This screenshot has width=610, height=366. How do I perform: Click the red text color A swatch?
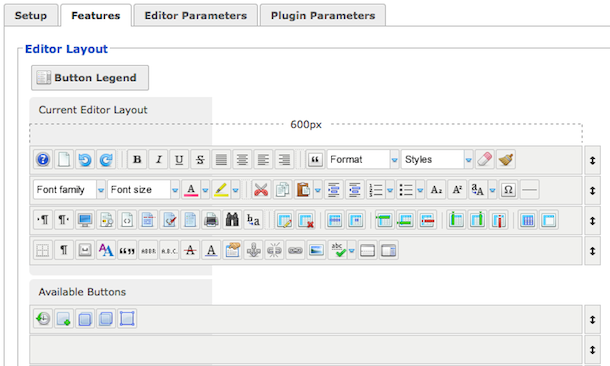click(191, 190)
